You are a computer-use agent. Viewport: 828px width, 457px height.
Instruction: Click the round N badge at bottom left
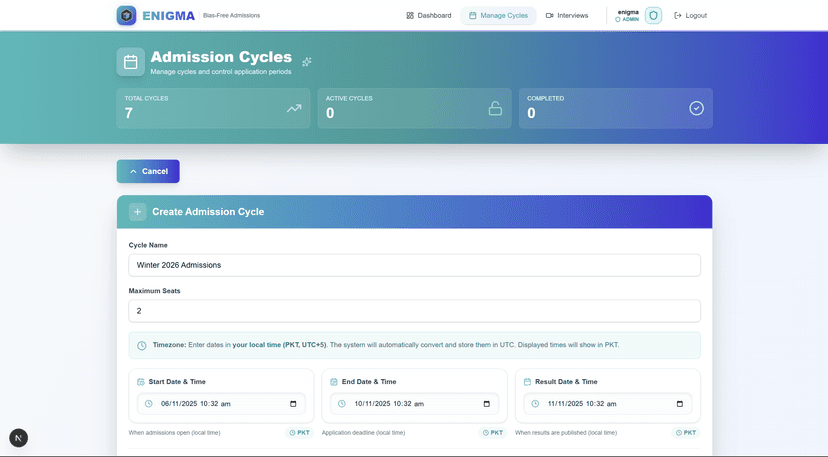tap(19, 438)
